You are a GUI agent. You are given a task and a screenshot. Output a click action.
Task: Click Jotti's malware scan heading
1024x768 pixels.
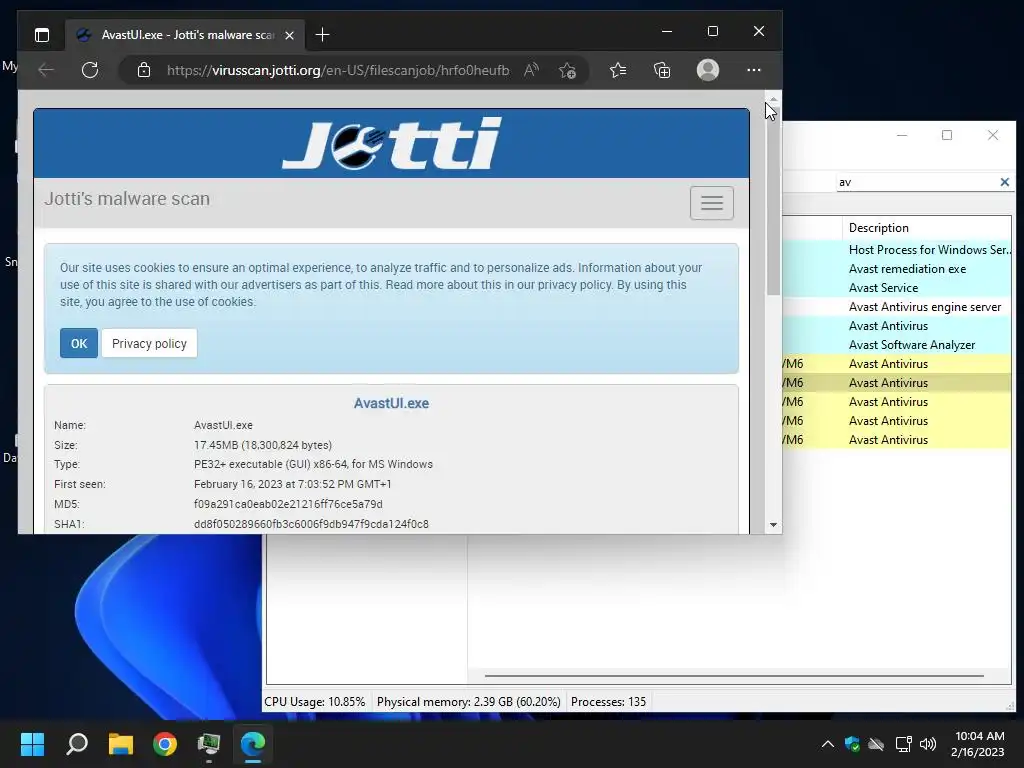pos(127,199)
